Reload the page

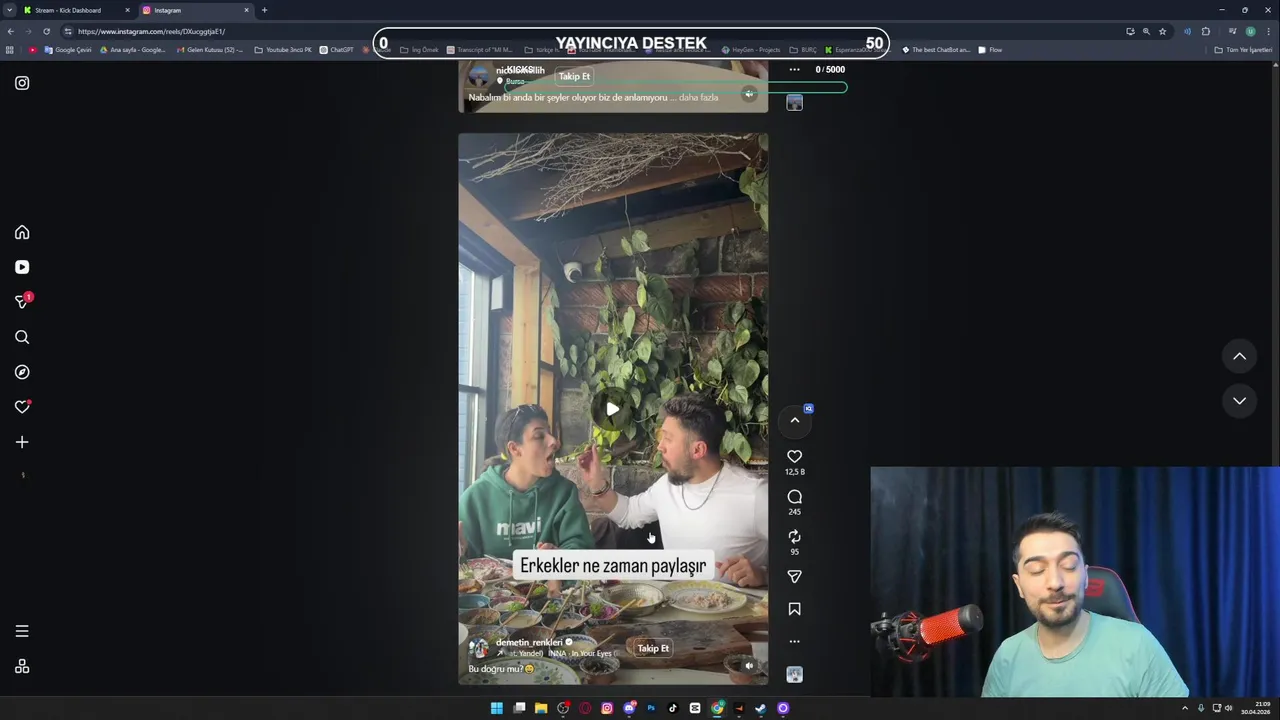[46, 31]
